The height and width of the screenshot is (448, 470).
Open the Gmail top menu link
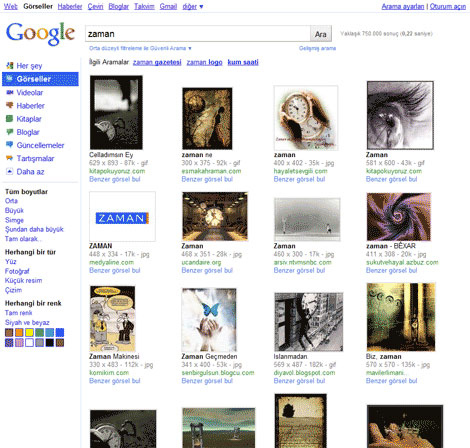point(168,6)
